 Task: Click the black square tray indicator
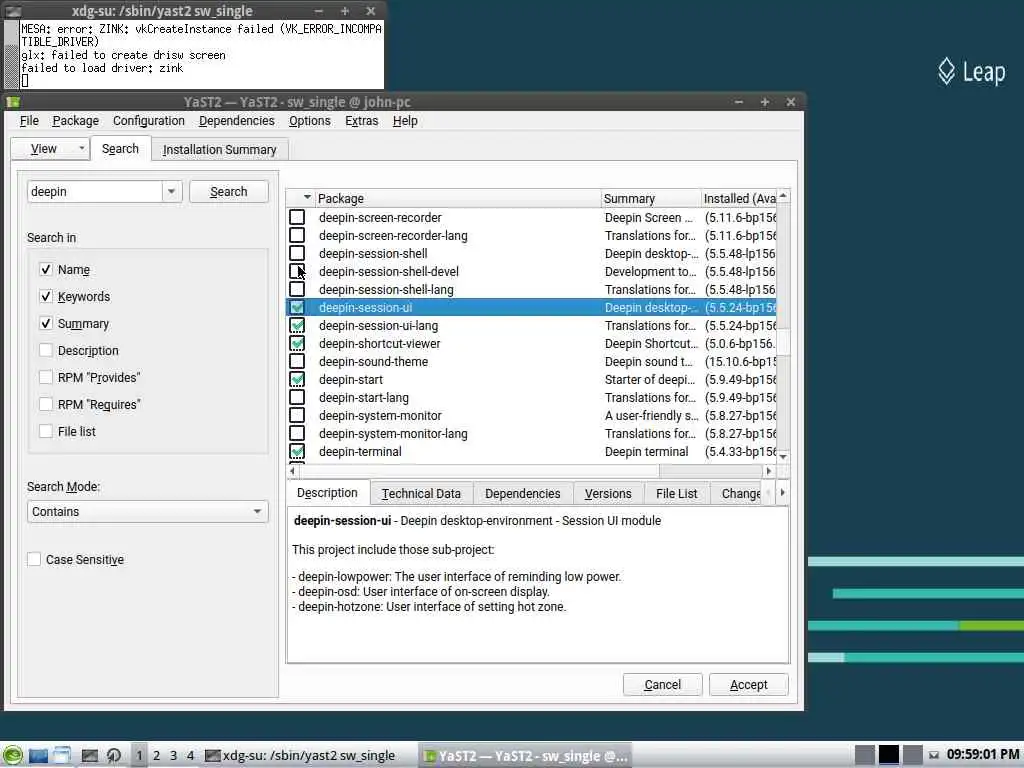pyautogui.click(x=888, y=755)
